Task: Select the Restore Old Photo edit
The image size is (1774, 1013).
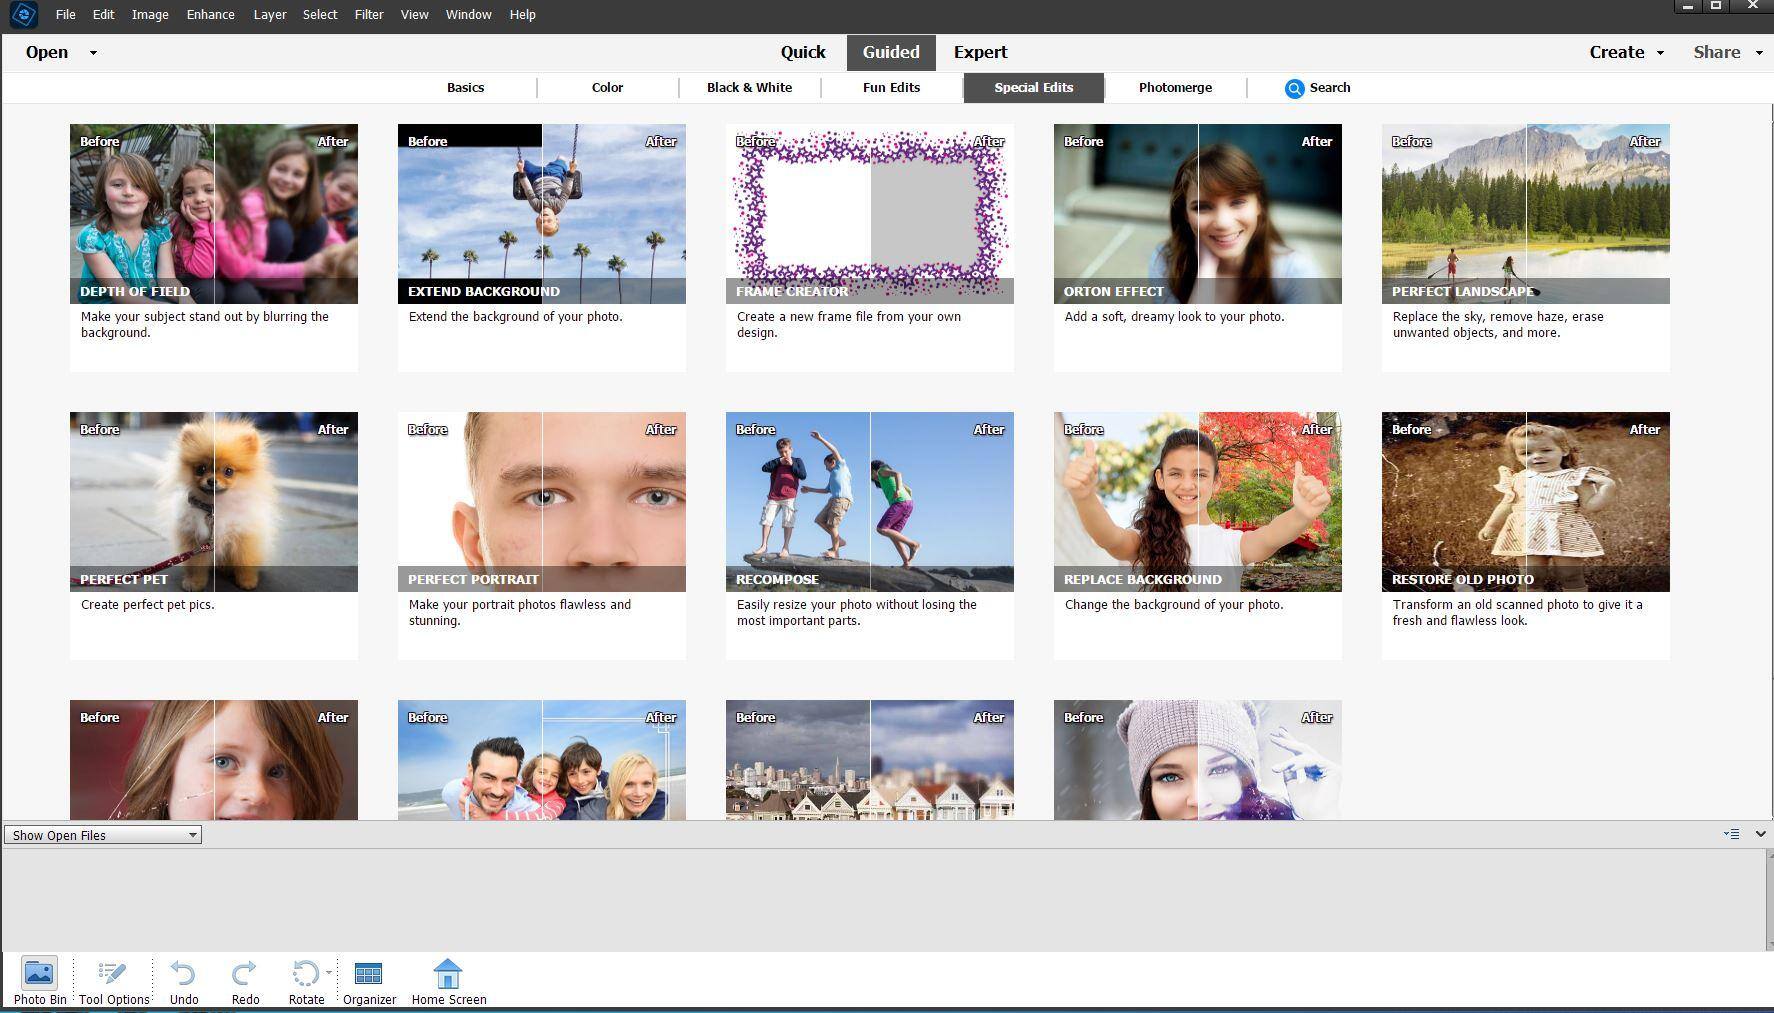Action: coord(1525,501)
